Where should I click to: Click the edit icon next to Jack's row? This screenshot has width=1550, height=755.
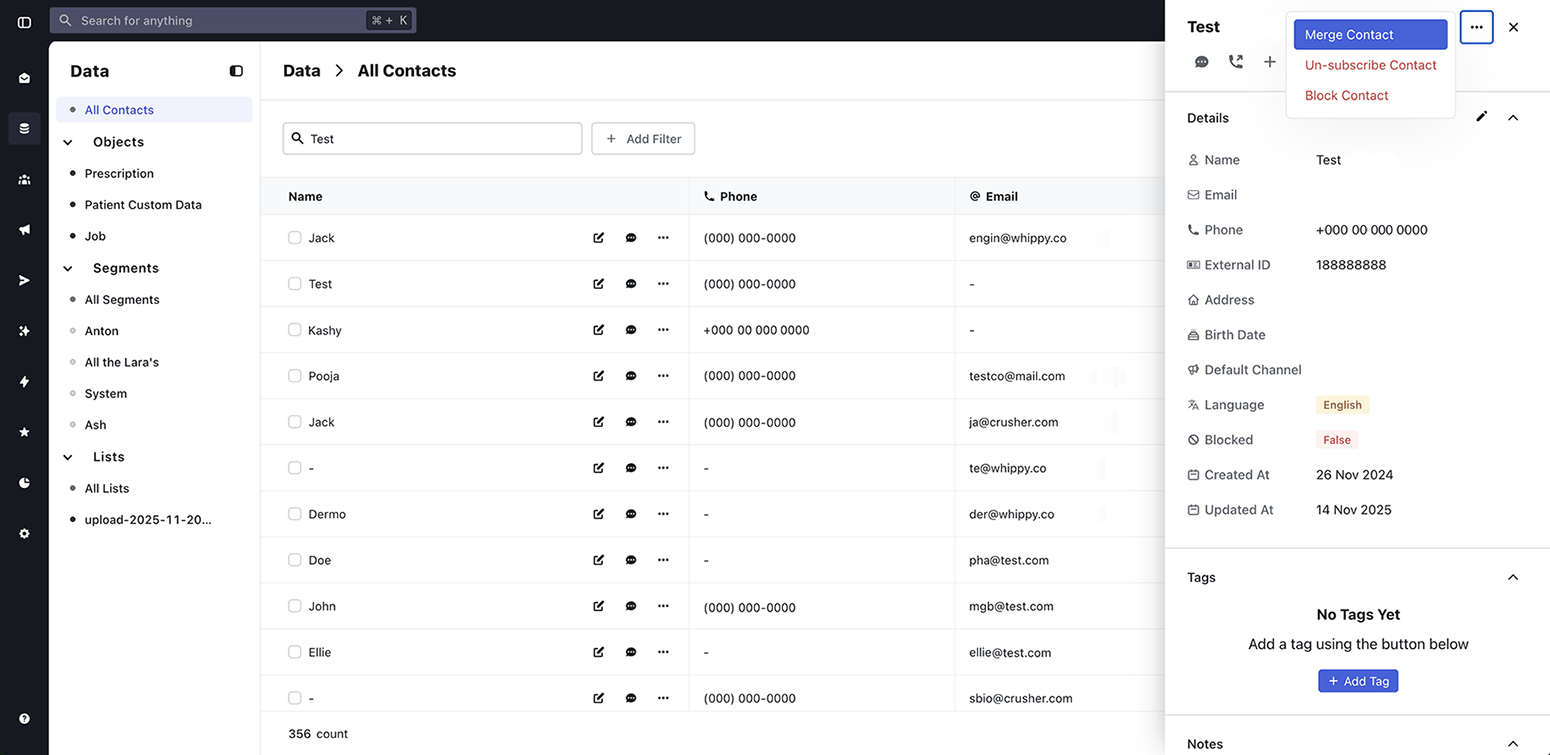tap(598, 238)
